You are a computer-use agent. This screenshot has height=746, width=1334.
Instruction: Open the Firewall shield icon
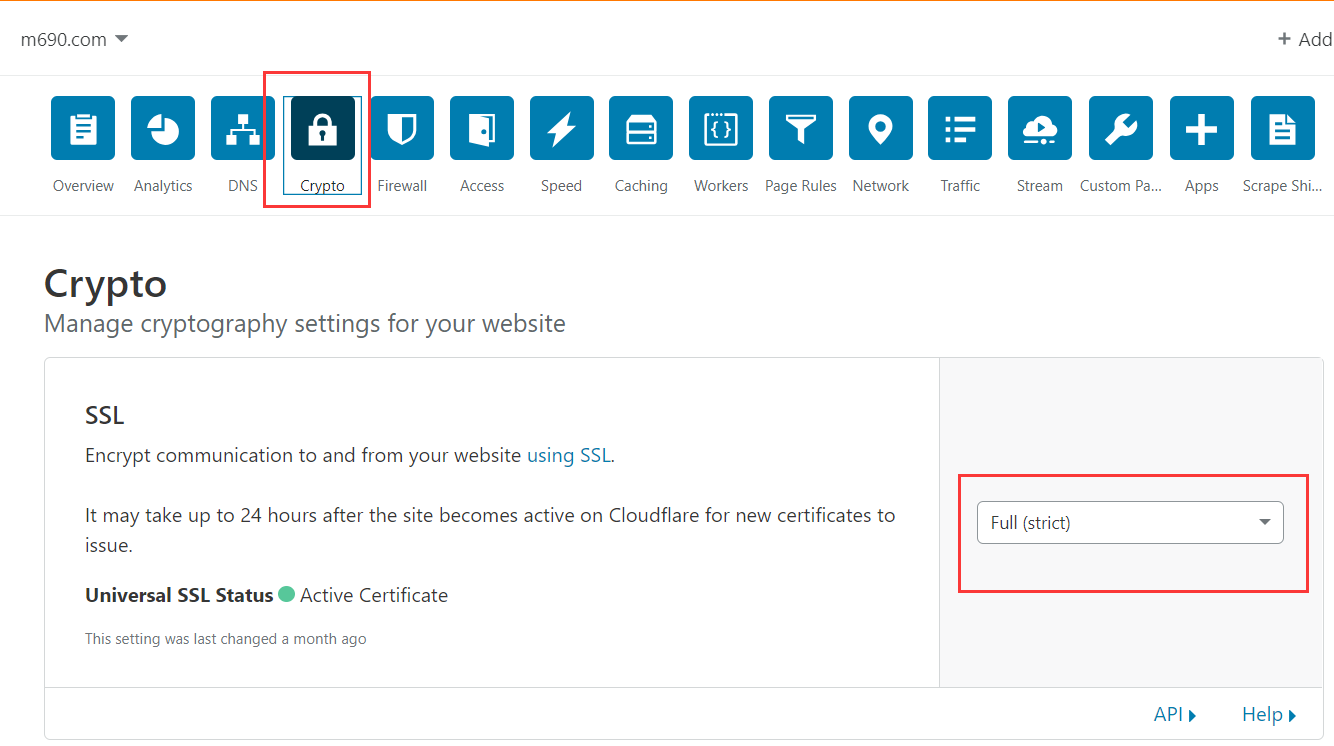coord(402,128)
